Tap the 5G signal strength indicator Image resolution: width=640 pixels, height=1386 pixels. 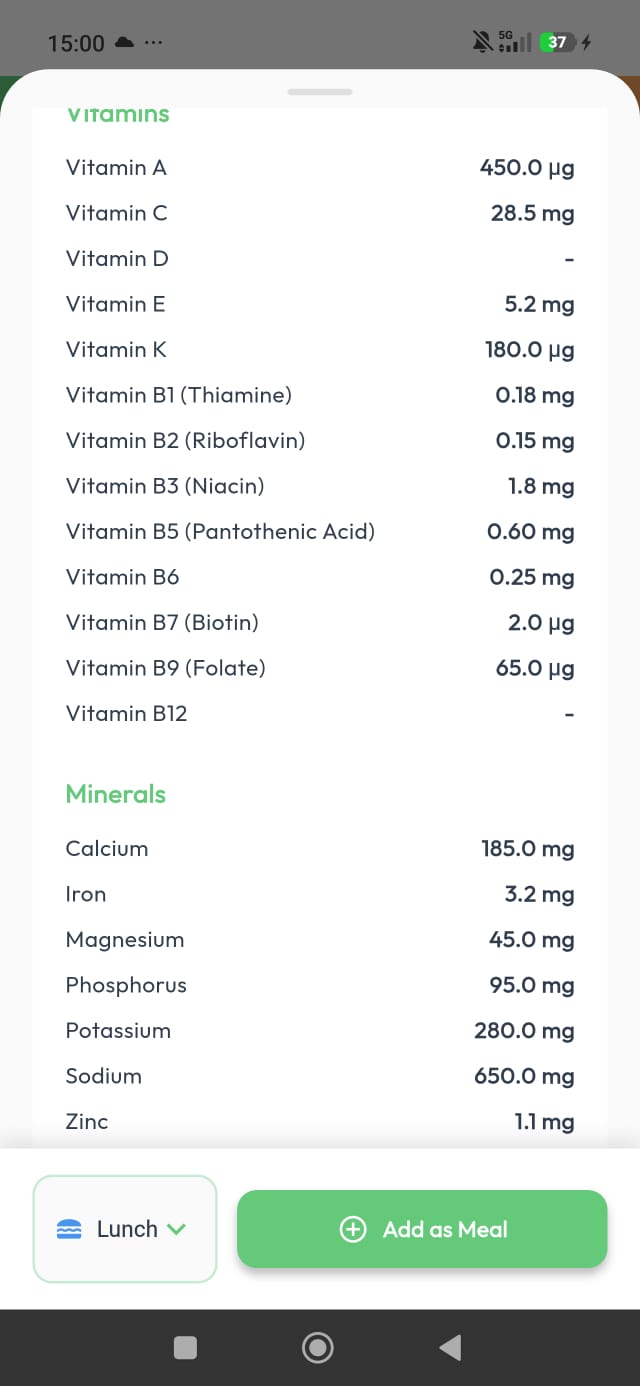(511, 40)
